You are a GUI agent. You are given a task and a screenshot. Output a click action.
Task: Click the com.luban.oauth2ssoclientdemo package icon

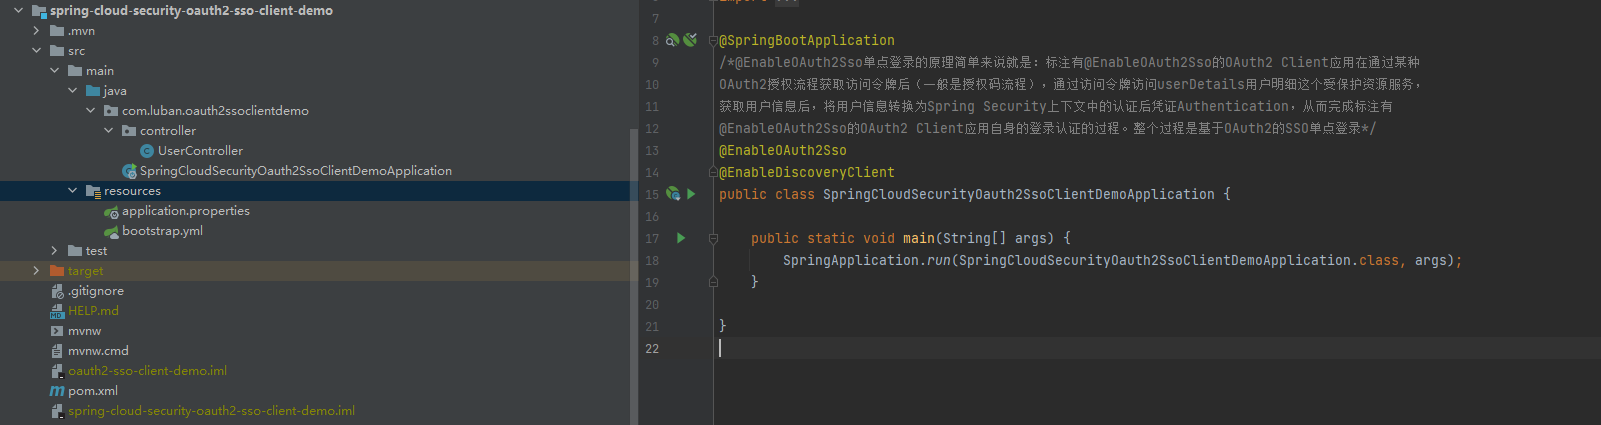coord(111,111)
